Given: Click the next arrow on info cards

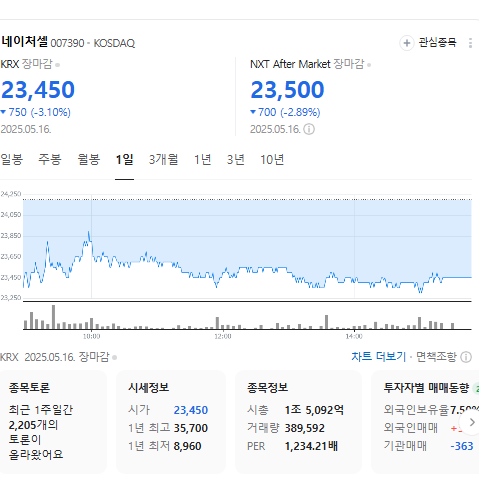Looking at the screenshot, I should 472,422.
